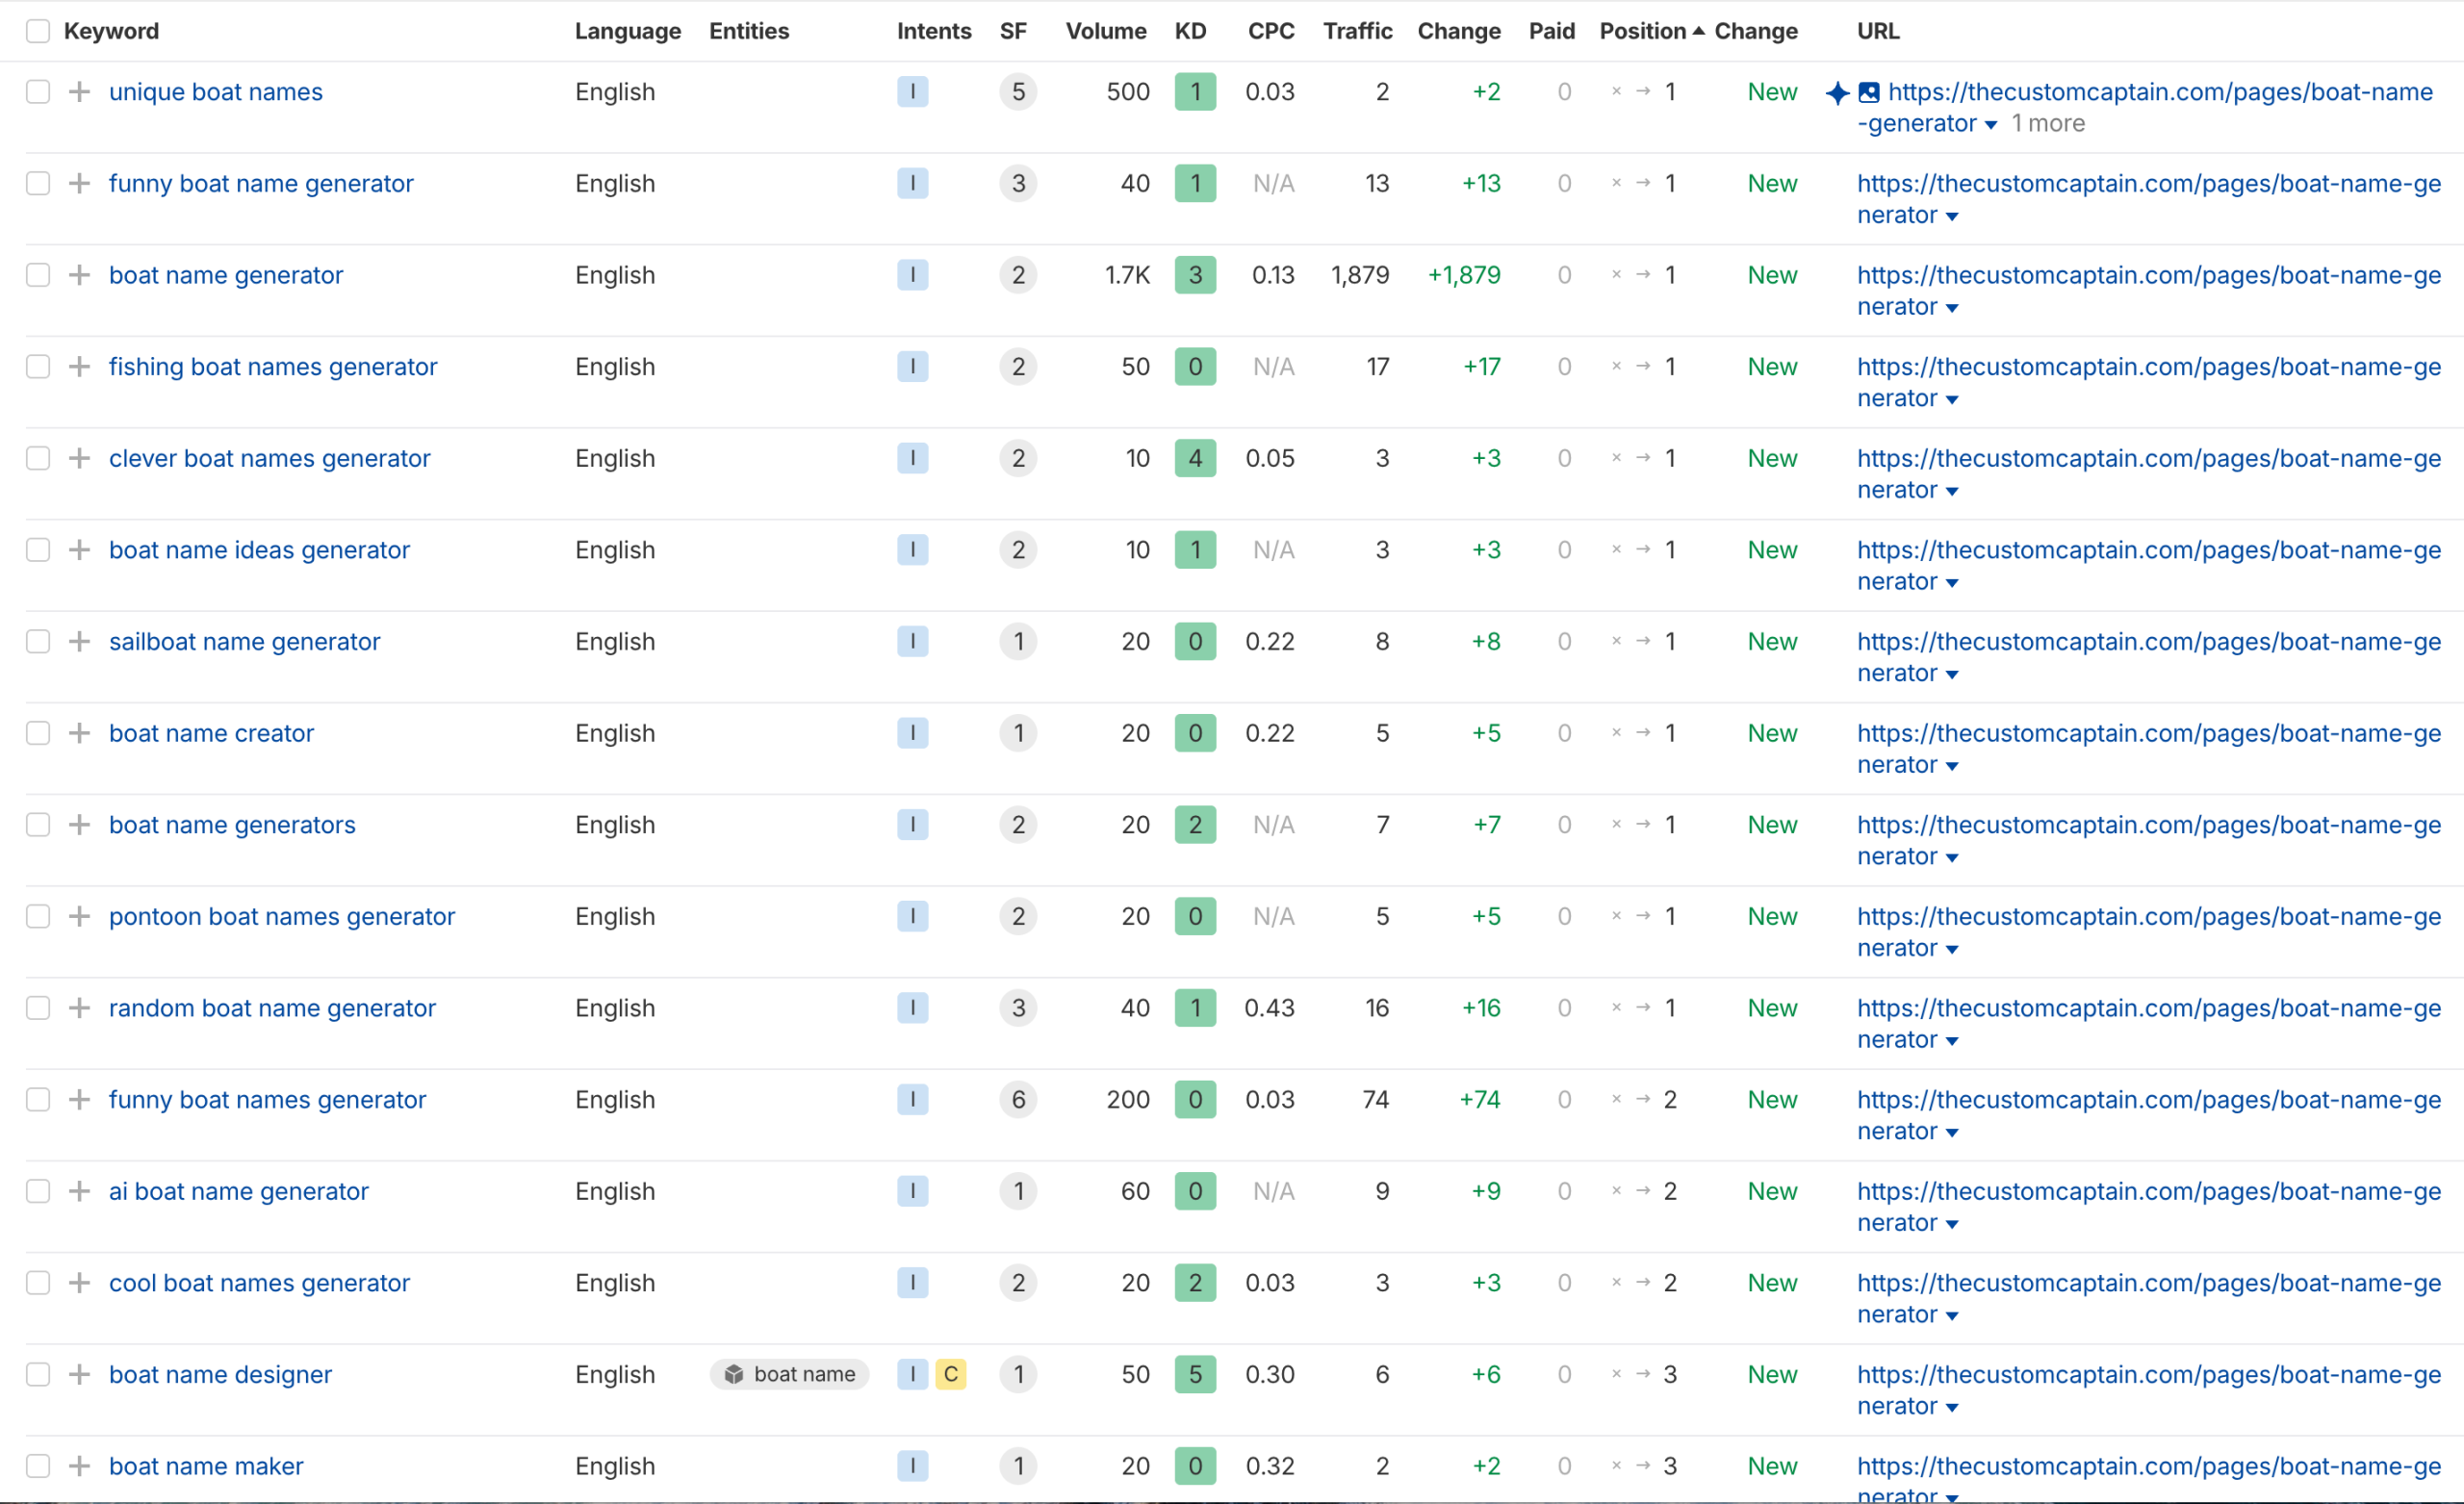Screen dimensions: 2464x1504
Task: Click the SF badge showing 6 for 'funny boat names generator'
Action: click(1017, 1100)
